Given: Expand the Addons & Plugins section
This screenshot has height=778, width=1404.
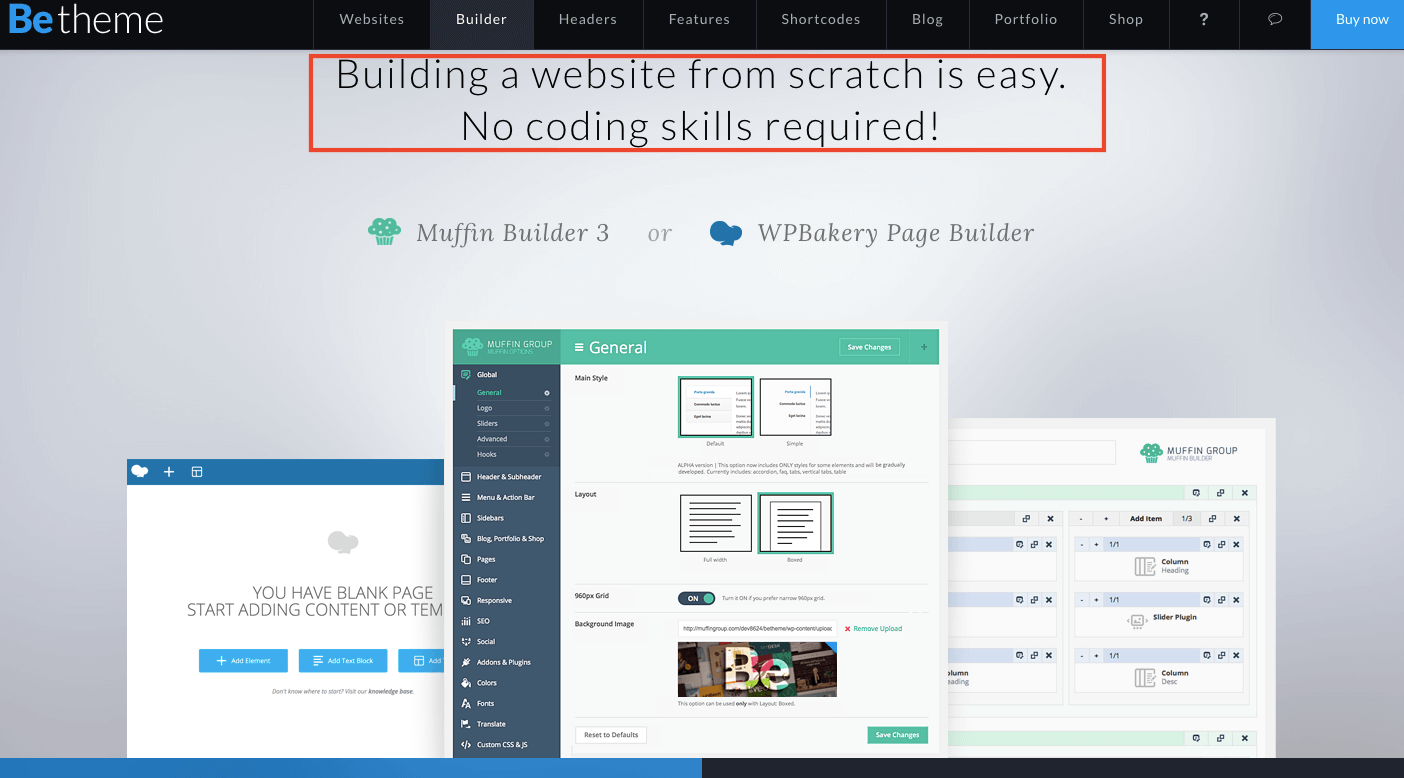Looking at the screenshot, I should [x=506, y=662].
